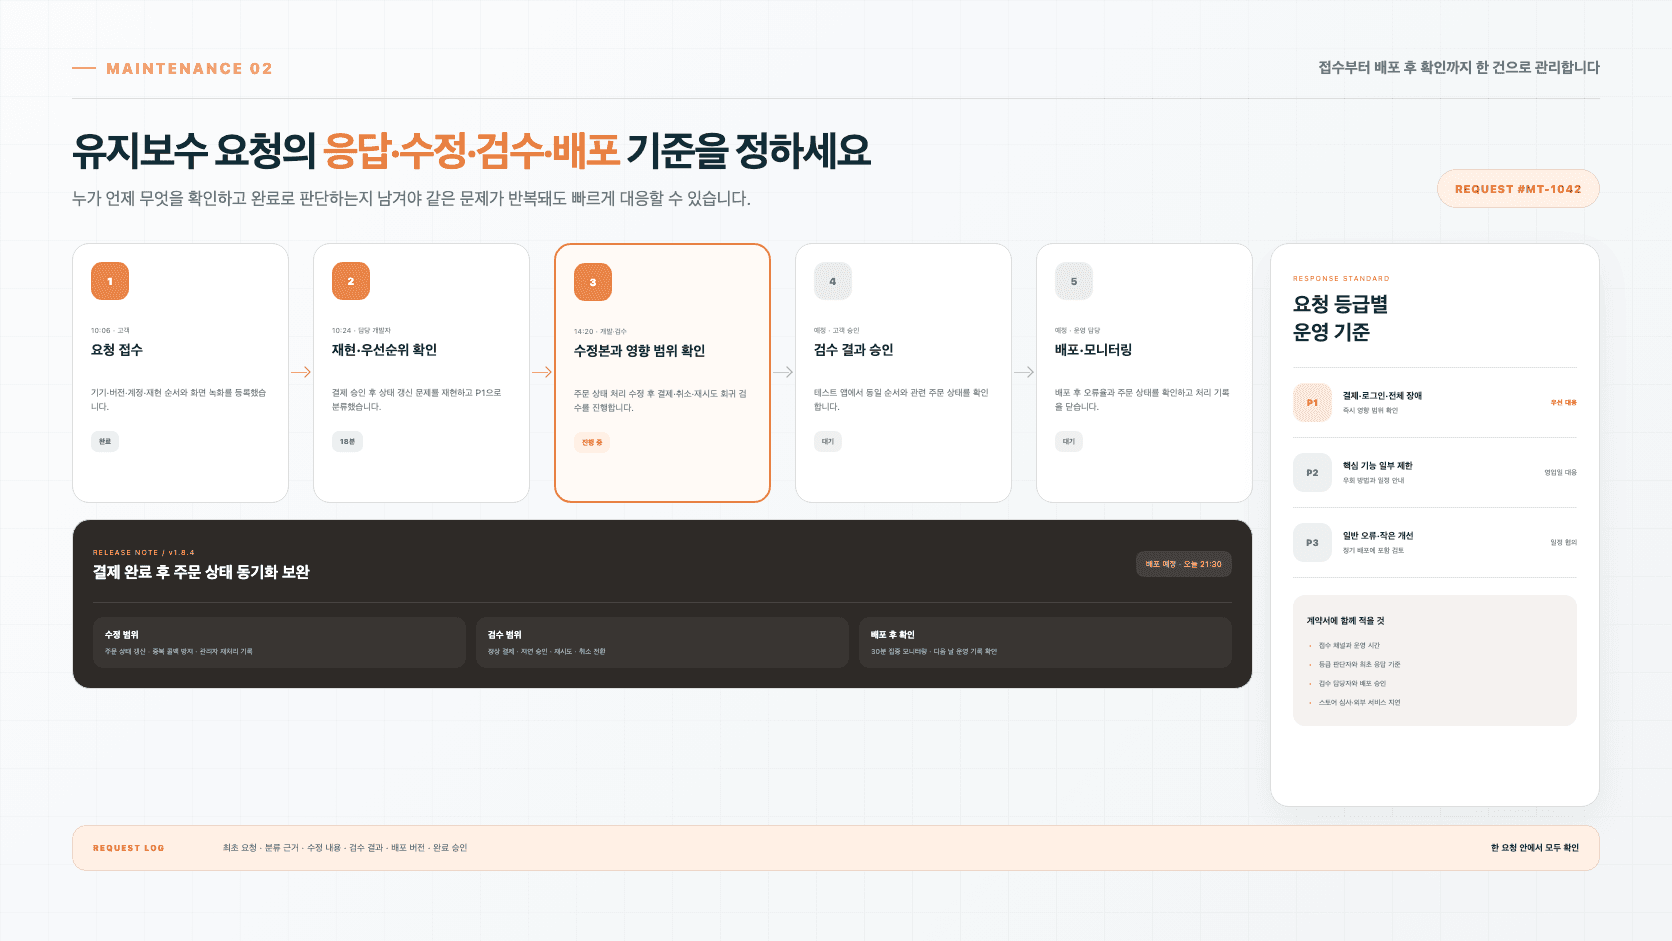Screen dimensions: 1672x941
Task: Click the orange 응답·수정·검수·배포 headline text
Action: (472, 151)
